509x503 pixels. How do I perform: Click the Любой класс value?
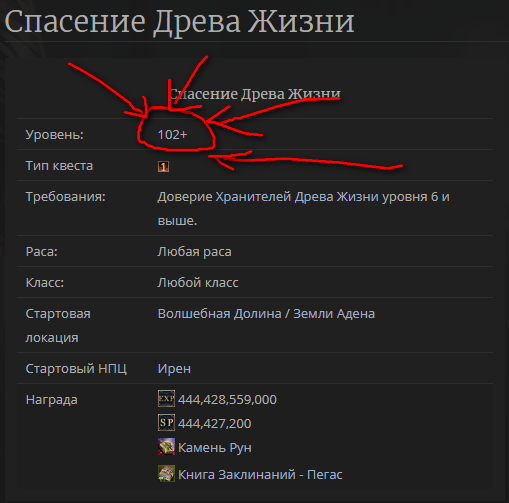coord(198,283)
